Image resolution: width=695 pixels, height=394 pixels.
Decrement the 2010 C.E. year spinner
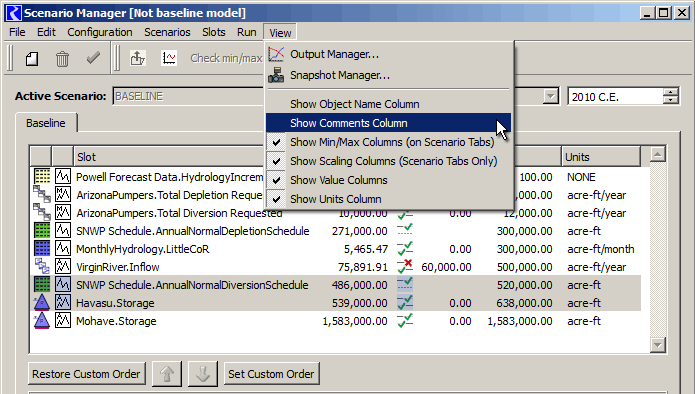click(671, 100)
